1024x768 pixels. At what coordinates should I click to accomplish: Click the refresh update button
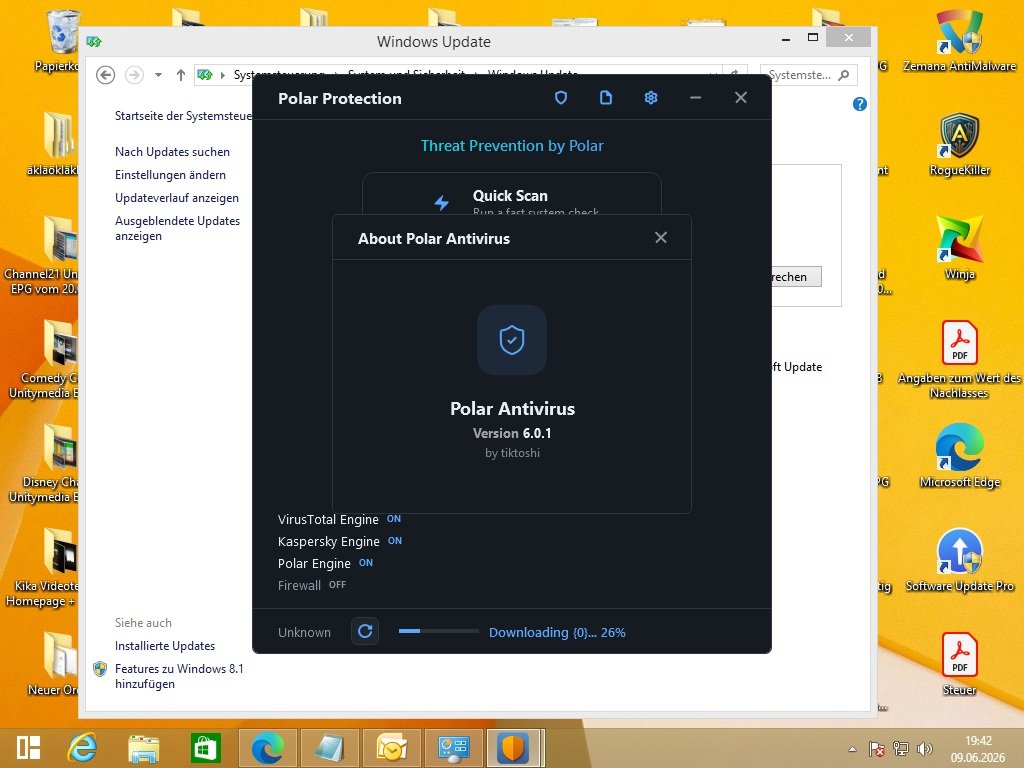point(365,632)
